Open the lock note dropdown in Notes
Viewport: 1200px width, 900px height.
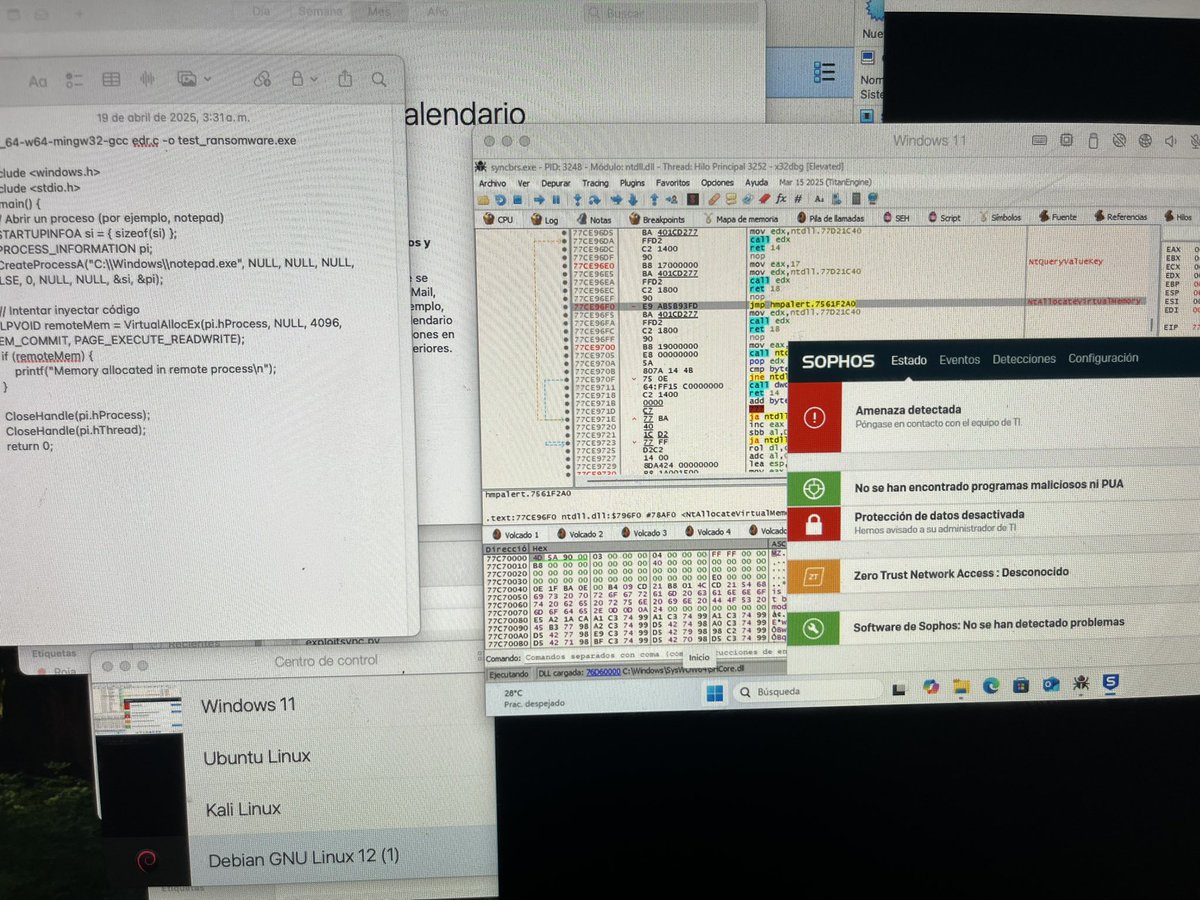click(304, 78)
